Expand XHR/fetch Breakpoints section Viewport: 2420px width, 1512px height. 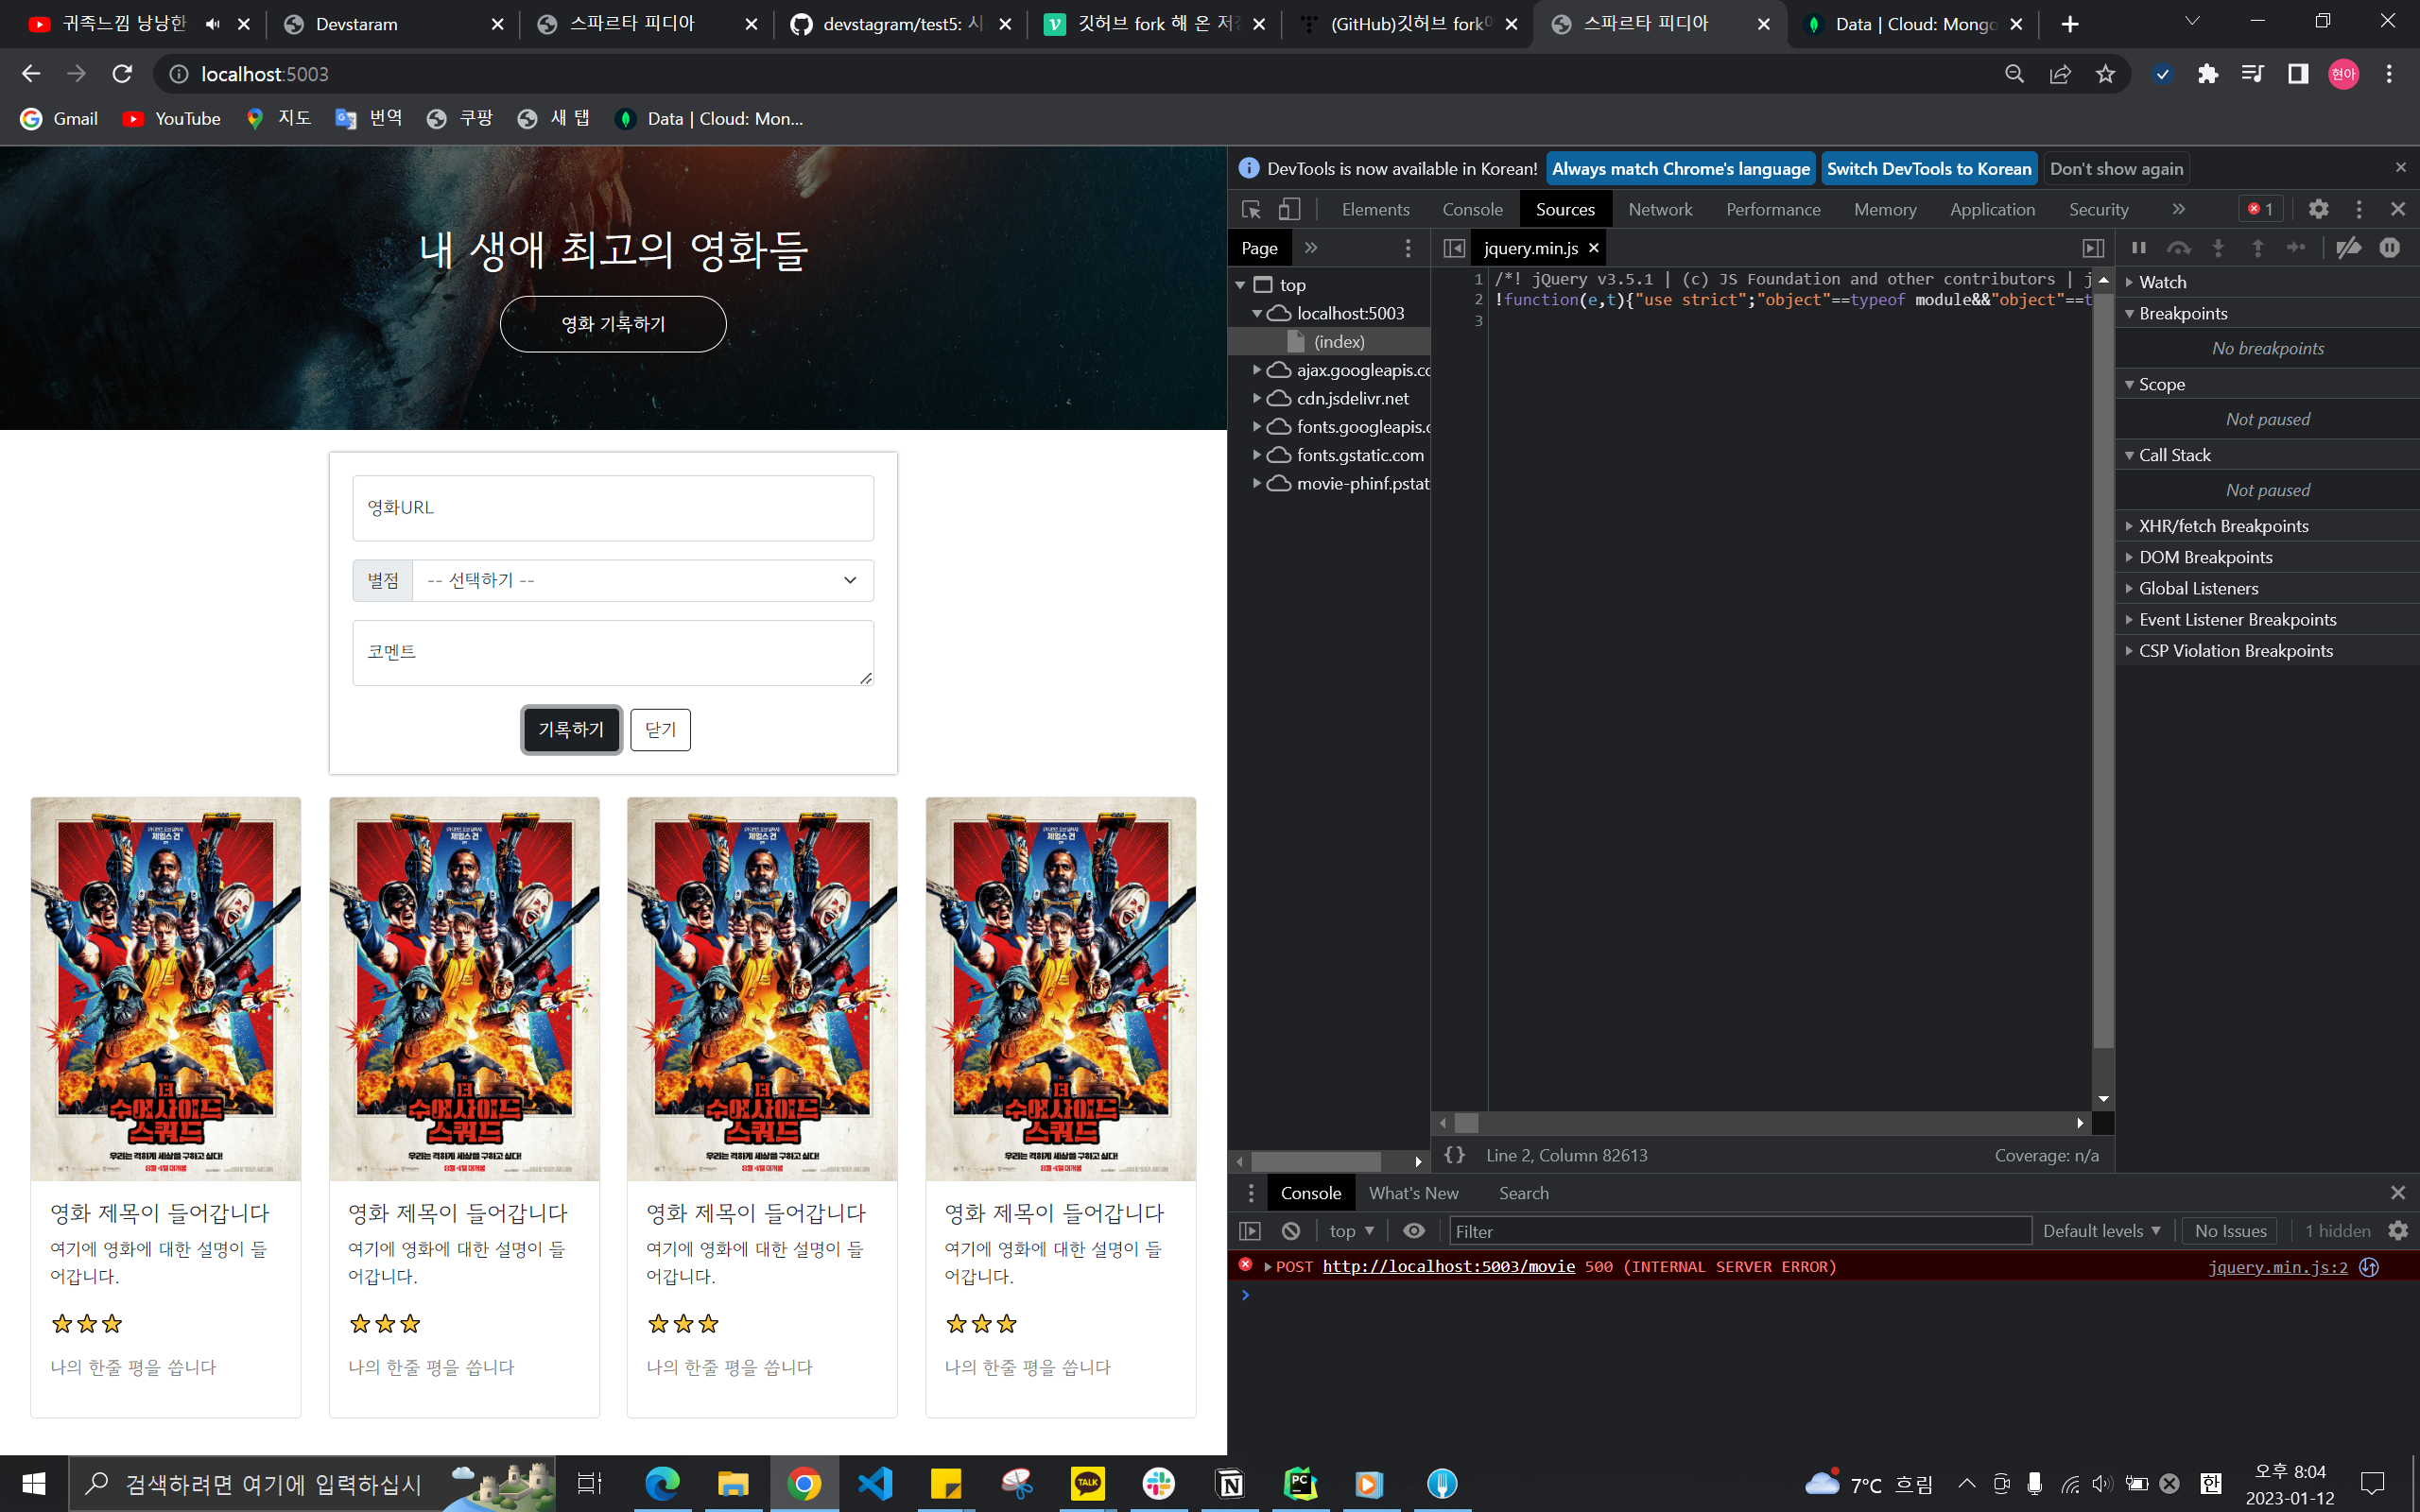[x=2268, y=526]
